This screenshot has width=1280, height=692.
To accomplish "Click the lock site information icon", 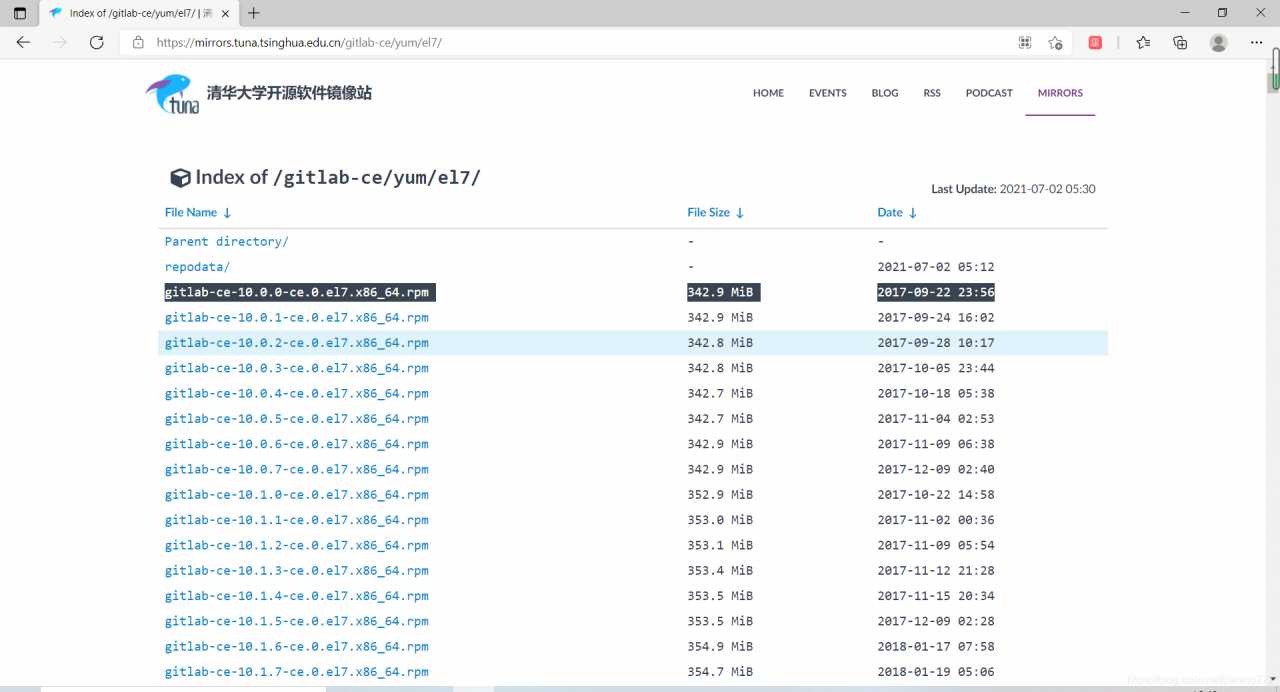I will point(138,43).
